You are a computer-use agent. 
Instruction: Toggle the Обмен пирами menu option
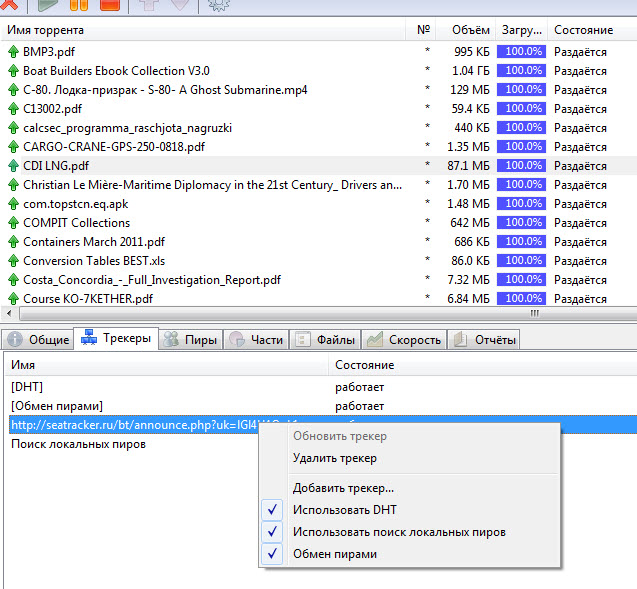pos(334,554)
